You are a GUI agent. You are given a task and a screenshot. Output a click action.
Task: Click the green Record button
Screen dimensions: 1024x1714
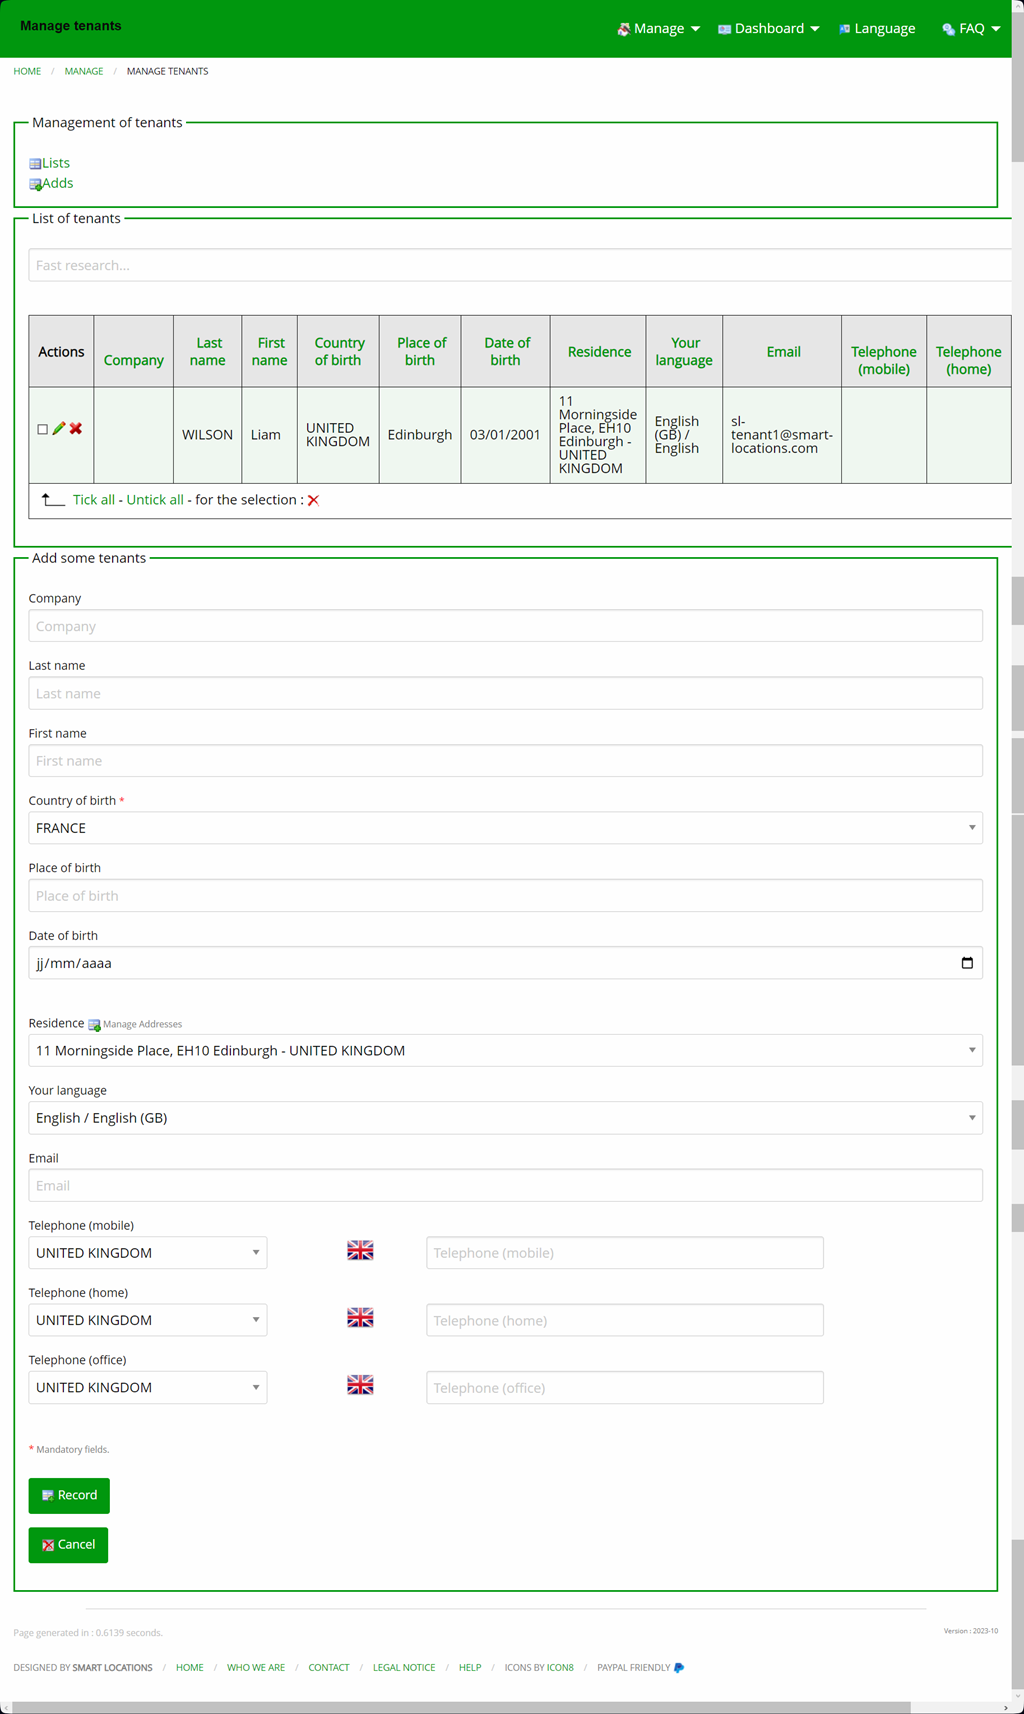point(69,1496)
